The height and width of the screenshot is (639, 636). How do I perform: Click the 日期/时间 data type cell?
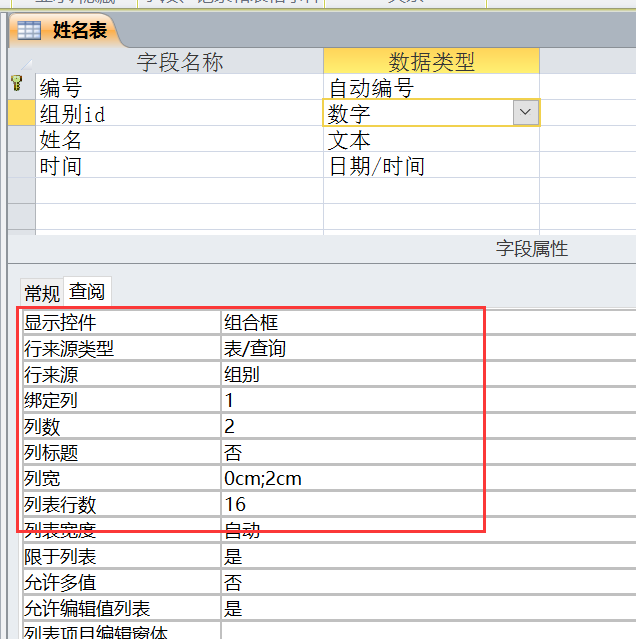point(430,166)
